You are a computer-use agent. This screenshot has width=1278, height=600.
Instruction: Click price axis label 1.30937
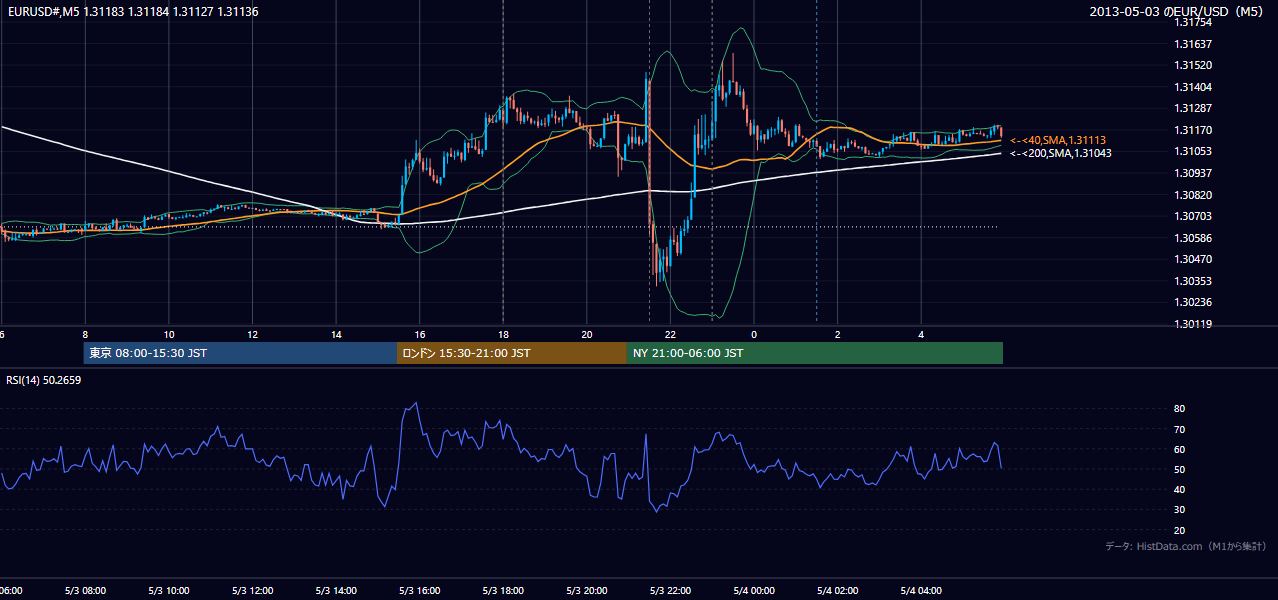(x=1192, y=173)
